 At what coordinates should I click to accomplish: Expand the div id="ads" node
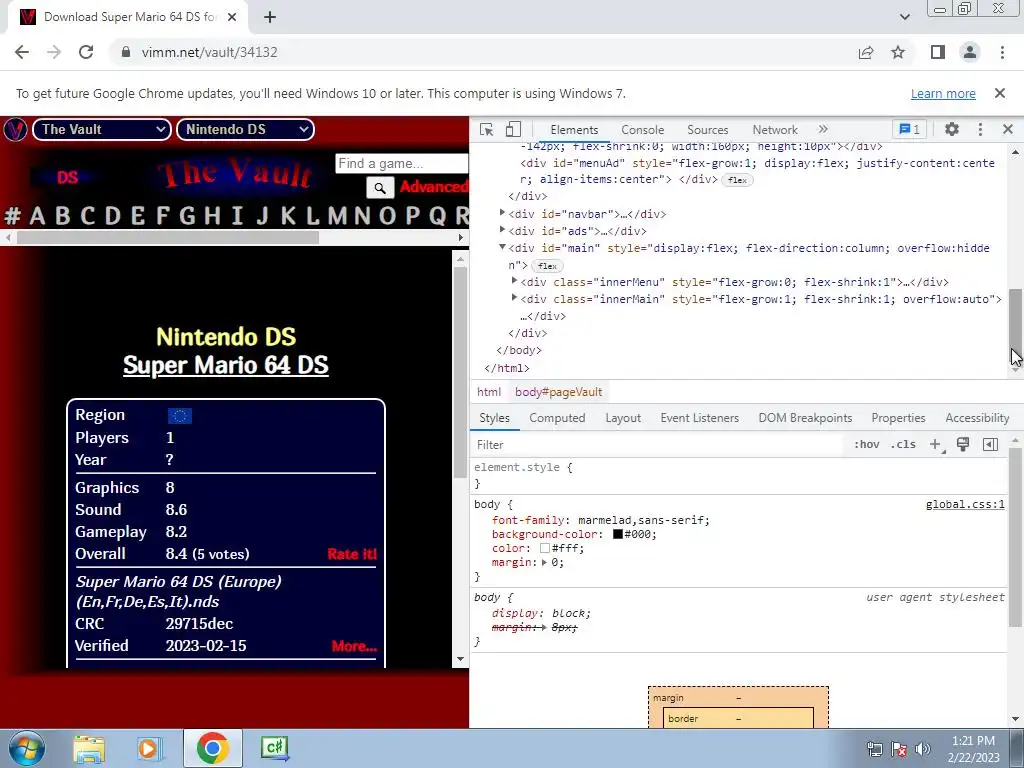[x=502, y=230]
